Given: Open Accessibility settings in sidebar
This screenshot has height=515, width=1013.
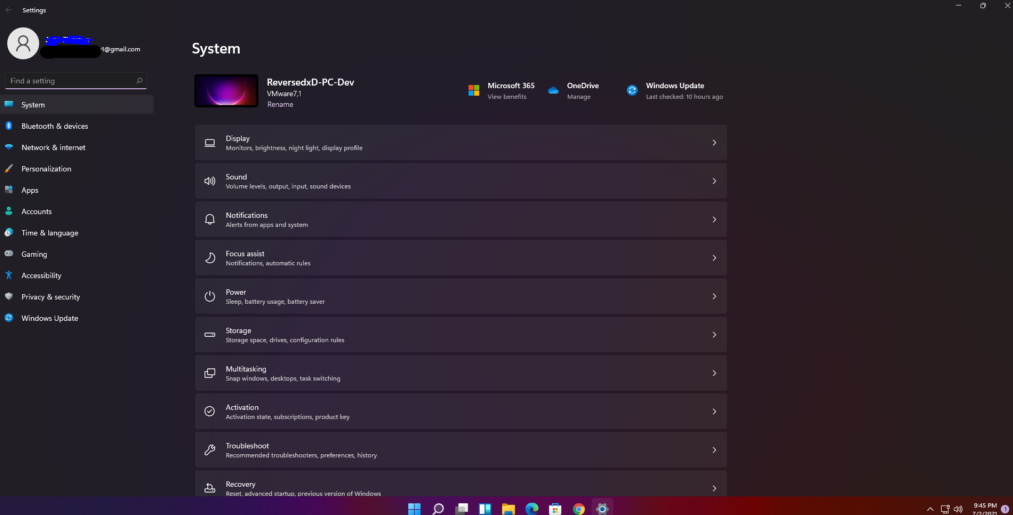Looking at the screenshot, I should (x=41, y=275).
